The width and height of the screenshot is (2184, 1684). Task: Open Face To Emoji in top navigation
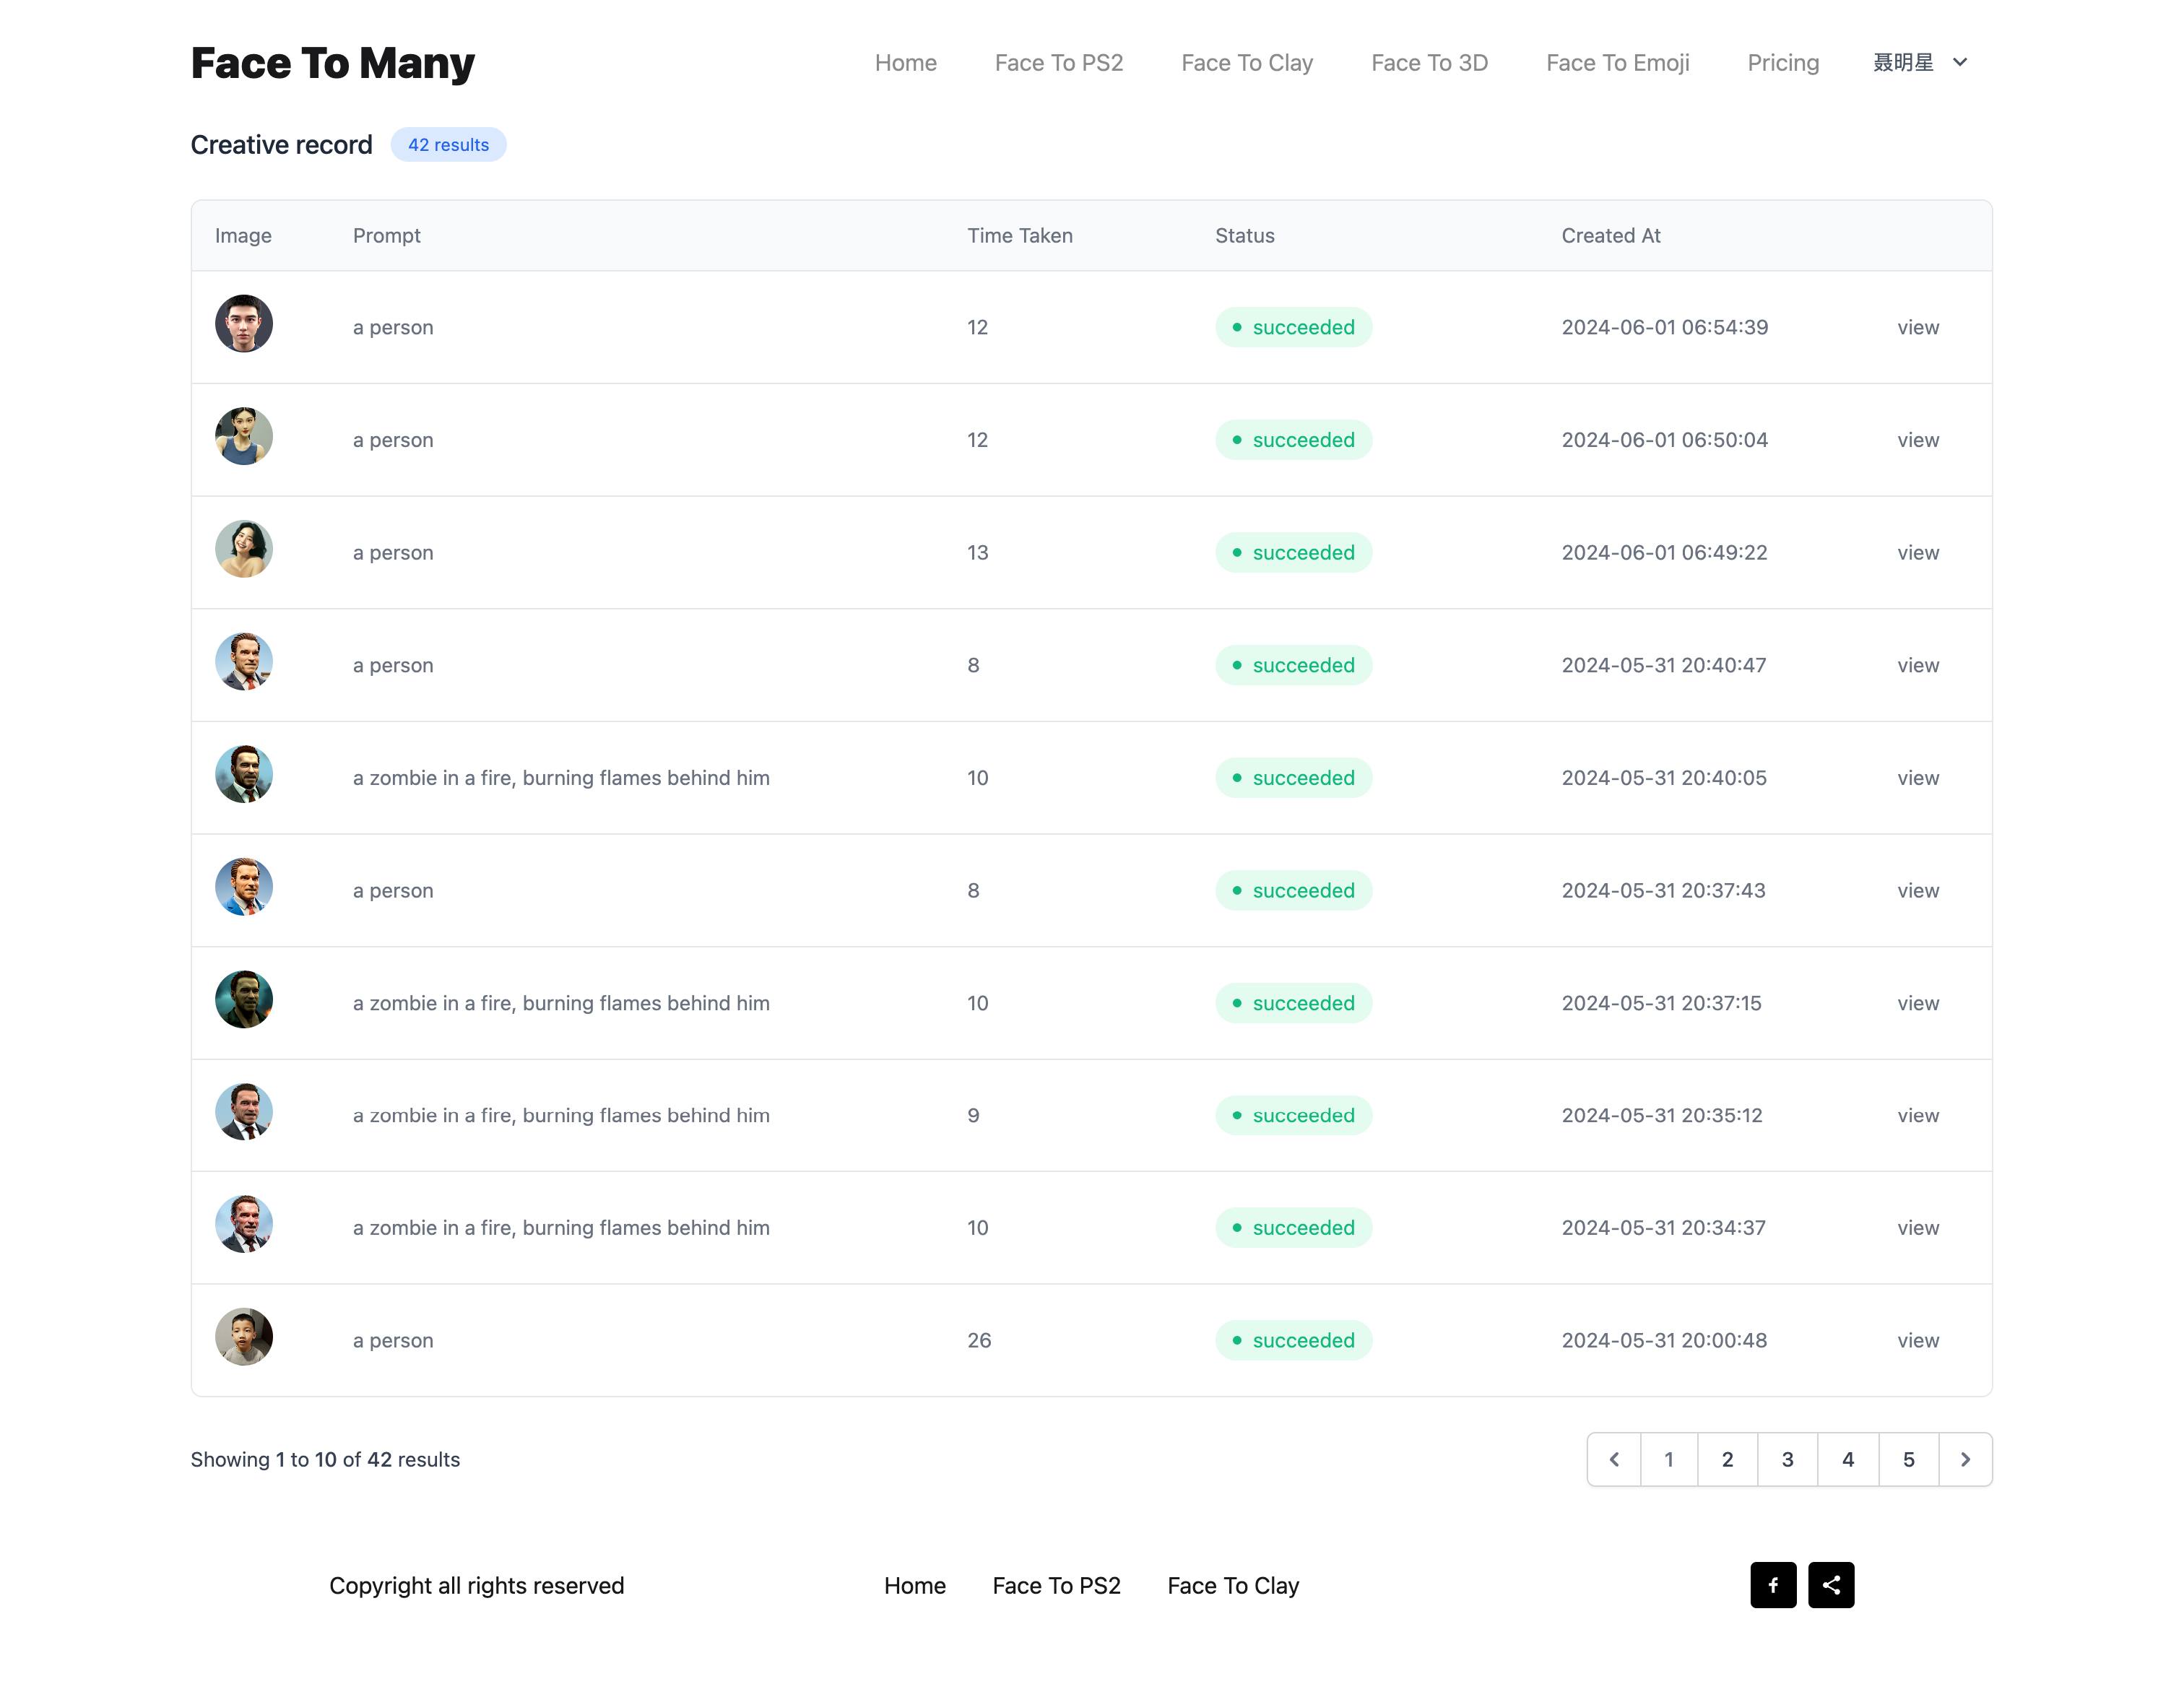pos(1617,63)
